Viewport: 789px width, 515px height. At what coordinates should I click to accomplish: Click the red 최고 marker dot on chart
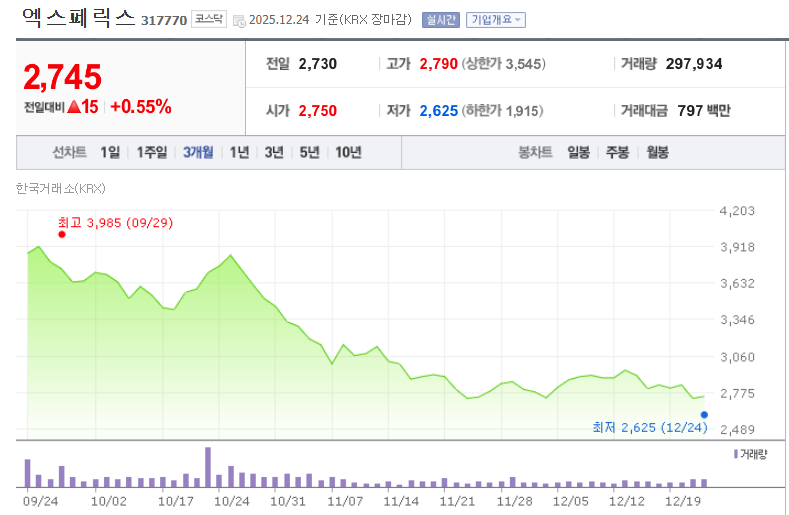62,234
